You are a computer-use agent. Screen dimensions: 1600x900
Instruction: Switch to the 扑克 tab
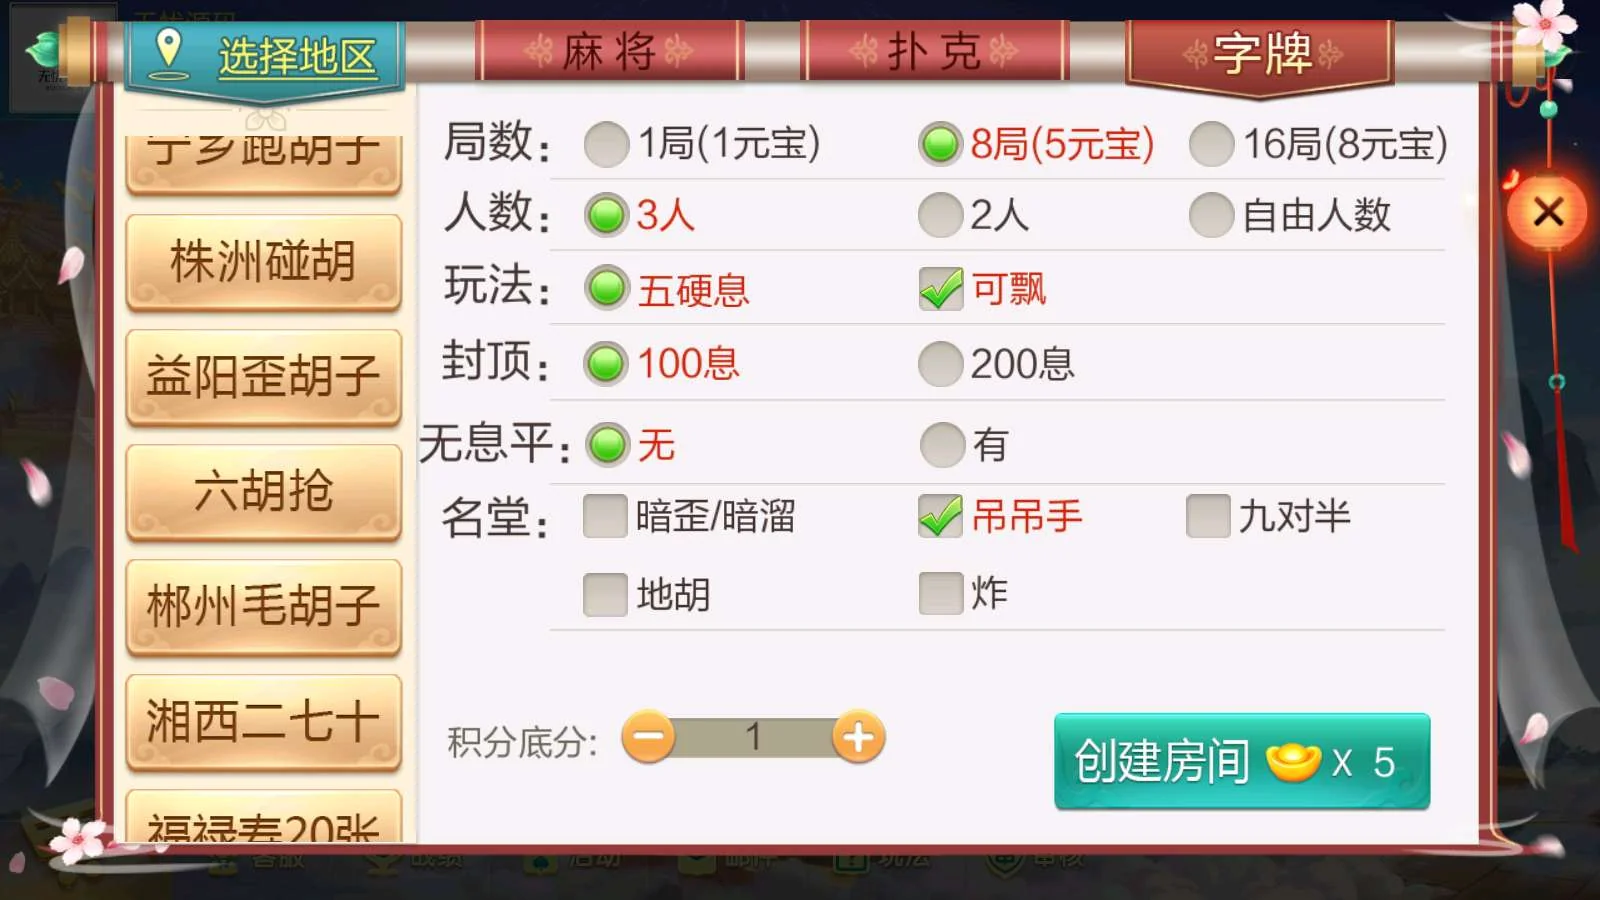point(934,50)
